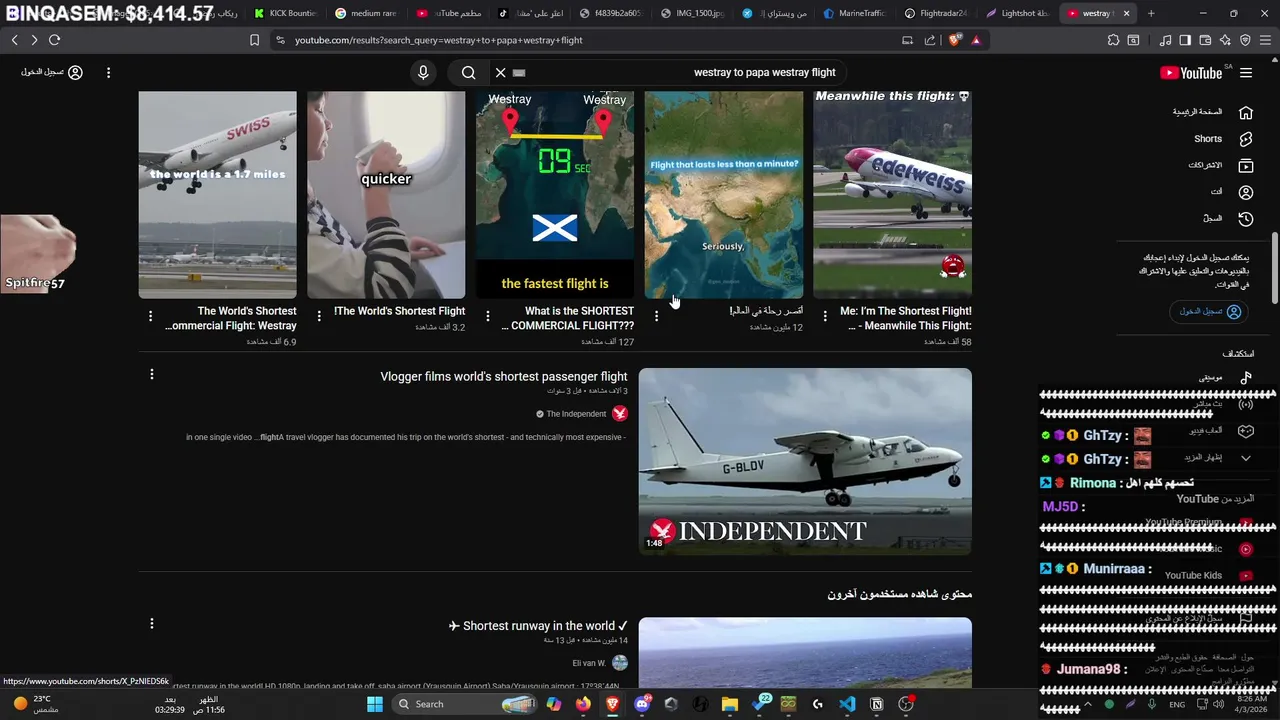Go to the YouTube logo home
Screen dimensions: 1280x720
pos(1191,73)
